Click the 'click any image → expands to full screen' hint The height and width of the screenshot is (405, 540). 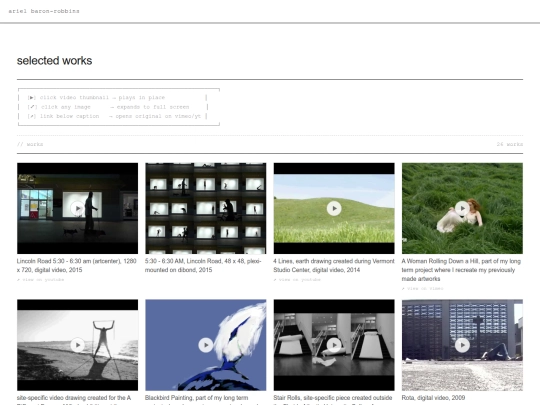click(x=108, y=107)
